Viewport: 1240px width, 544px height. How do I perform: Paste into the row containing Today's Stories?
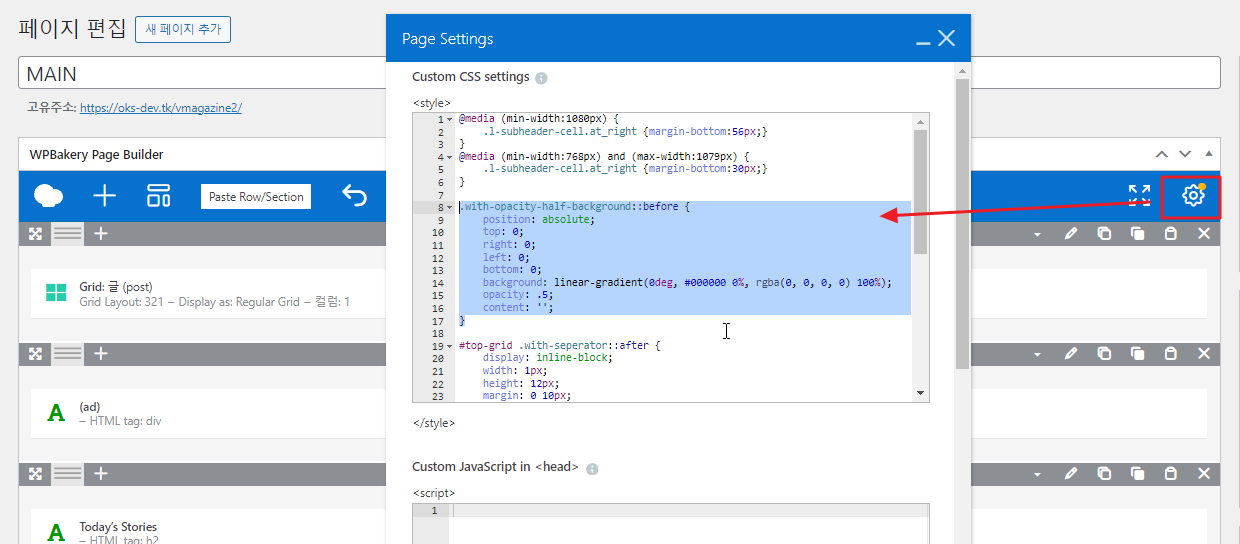click(1170, 474)
